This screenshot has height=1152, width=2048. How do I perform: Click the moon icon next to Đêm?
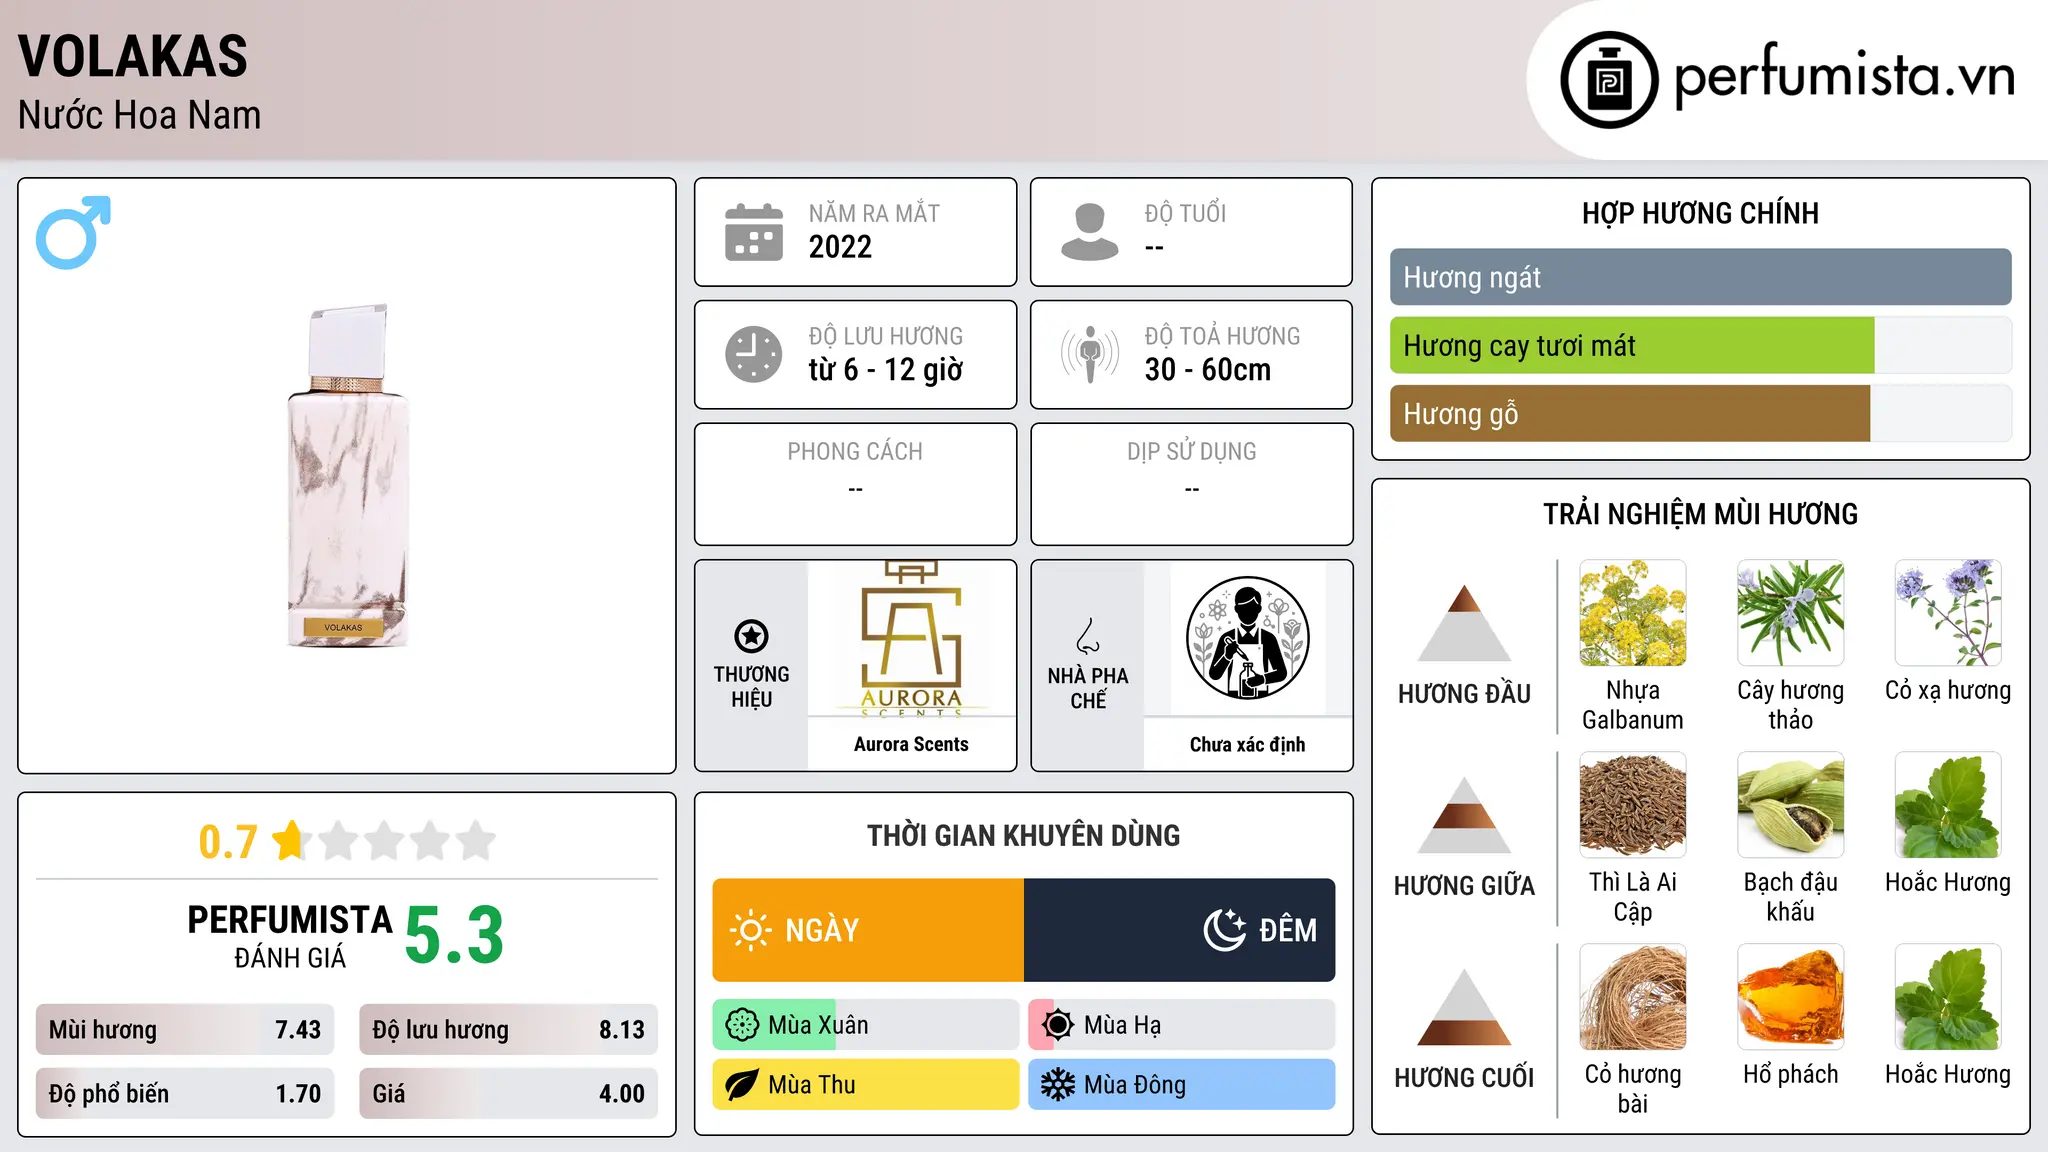coord(1225,930)
